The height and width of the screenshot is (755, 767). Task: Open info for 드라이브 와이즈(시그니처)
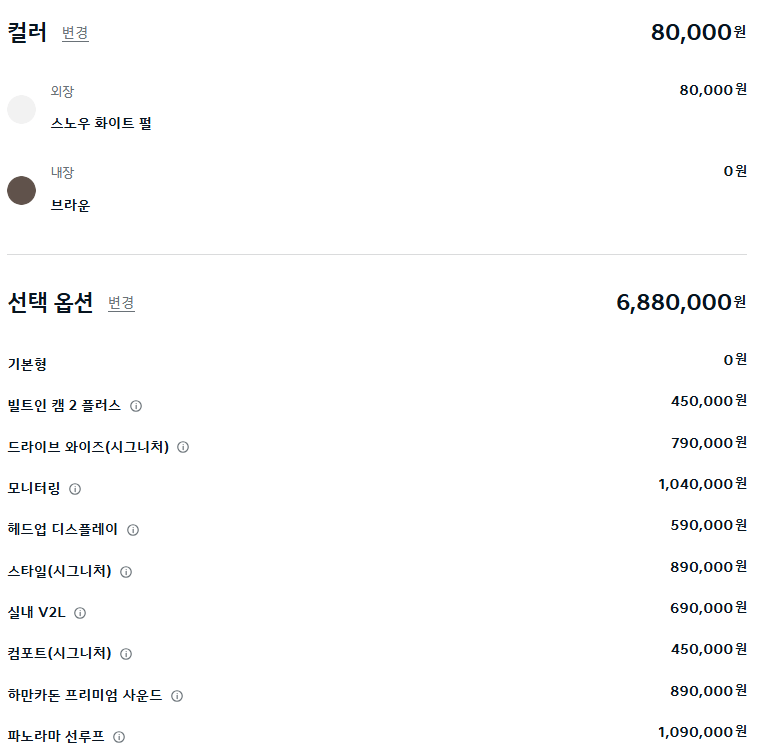pyautogui.click(x=183, y=447)
